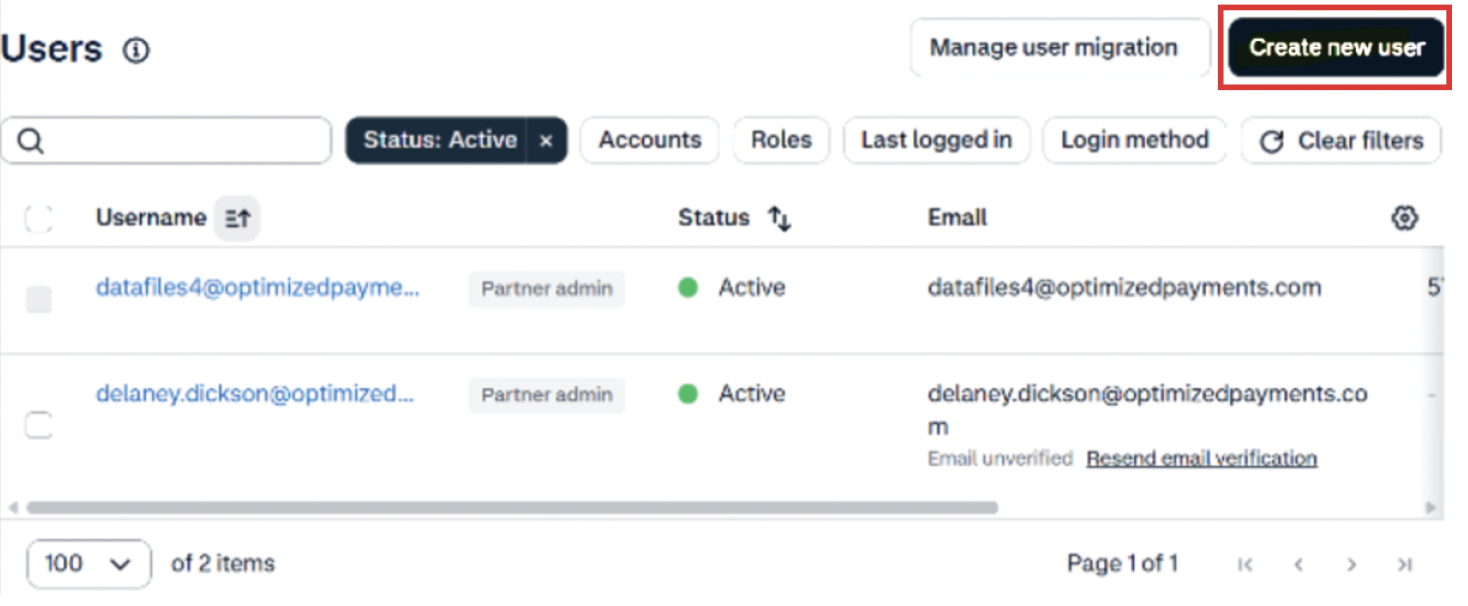Open the datafiles4 username link
Screen dimensions: 1468x606
tap(258, 288)
